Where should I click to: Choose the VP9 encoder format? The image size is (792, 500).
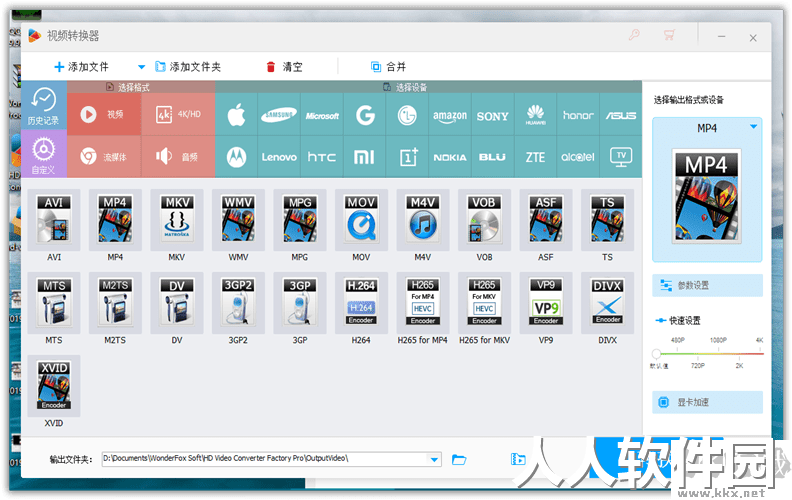[546, 303]
